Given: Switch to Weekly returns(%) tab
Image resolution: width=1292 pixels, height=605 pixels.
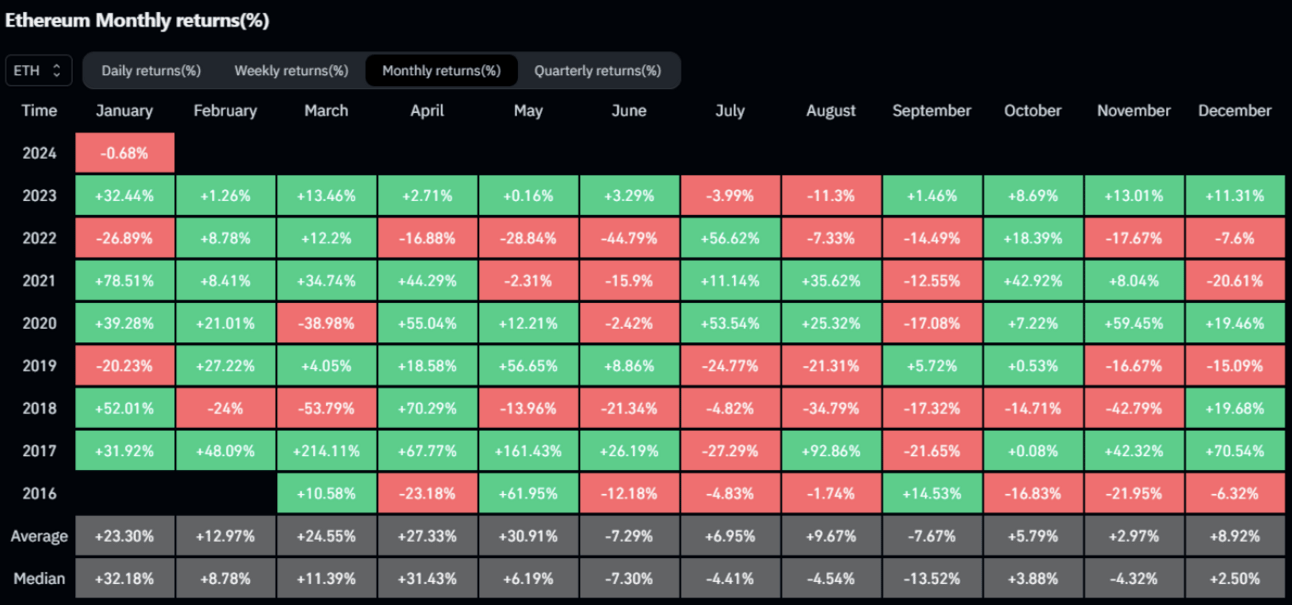Looking at the screenshot, I should [x=291, y=71].
